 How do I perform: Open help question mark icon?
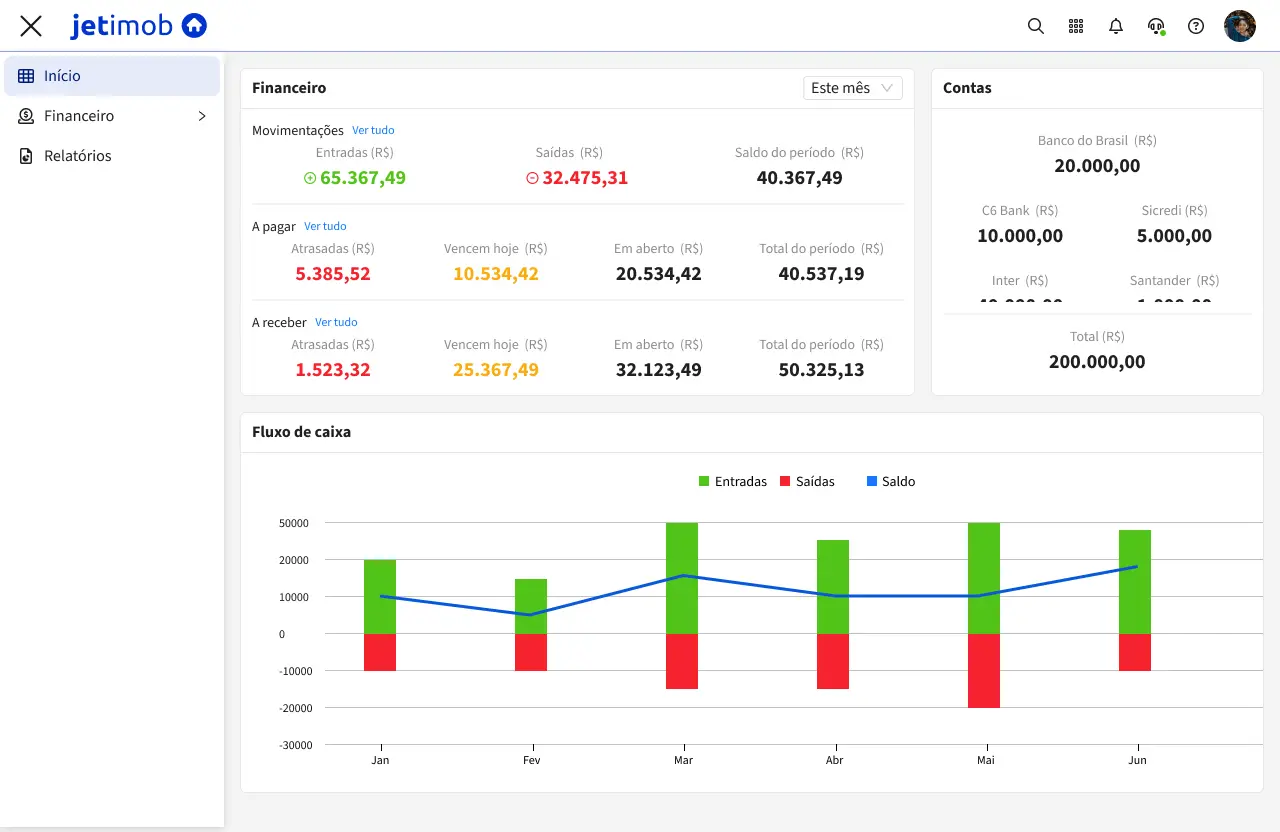(x=1196, y=26)
